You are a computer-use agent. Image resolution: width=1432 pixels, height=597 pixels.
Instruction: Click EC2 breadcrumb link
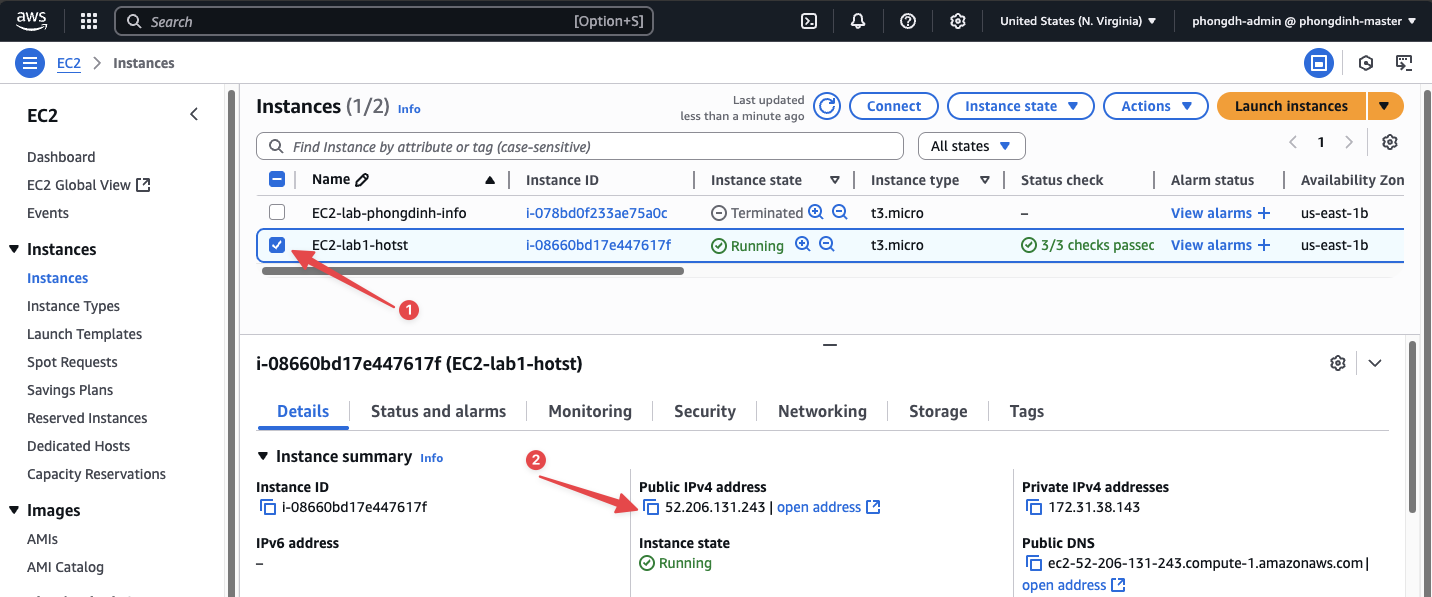[69, 63]
